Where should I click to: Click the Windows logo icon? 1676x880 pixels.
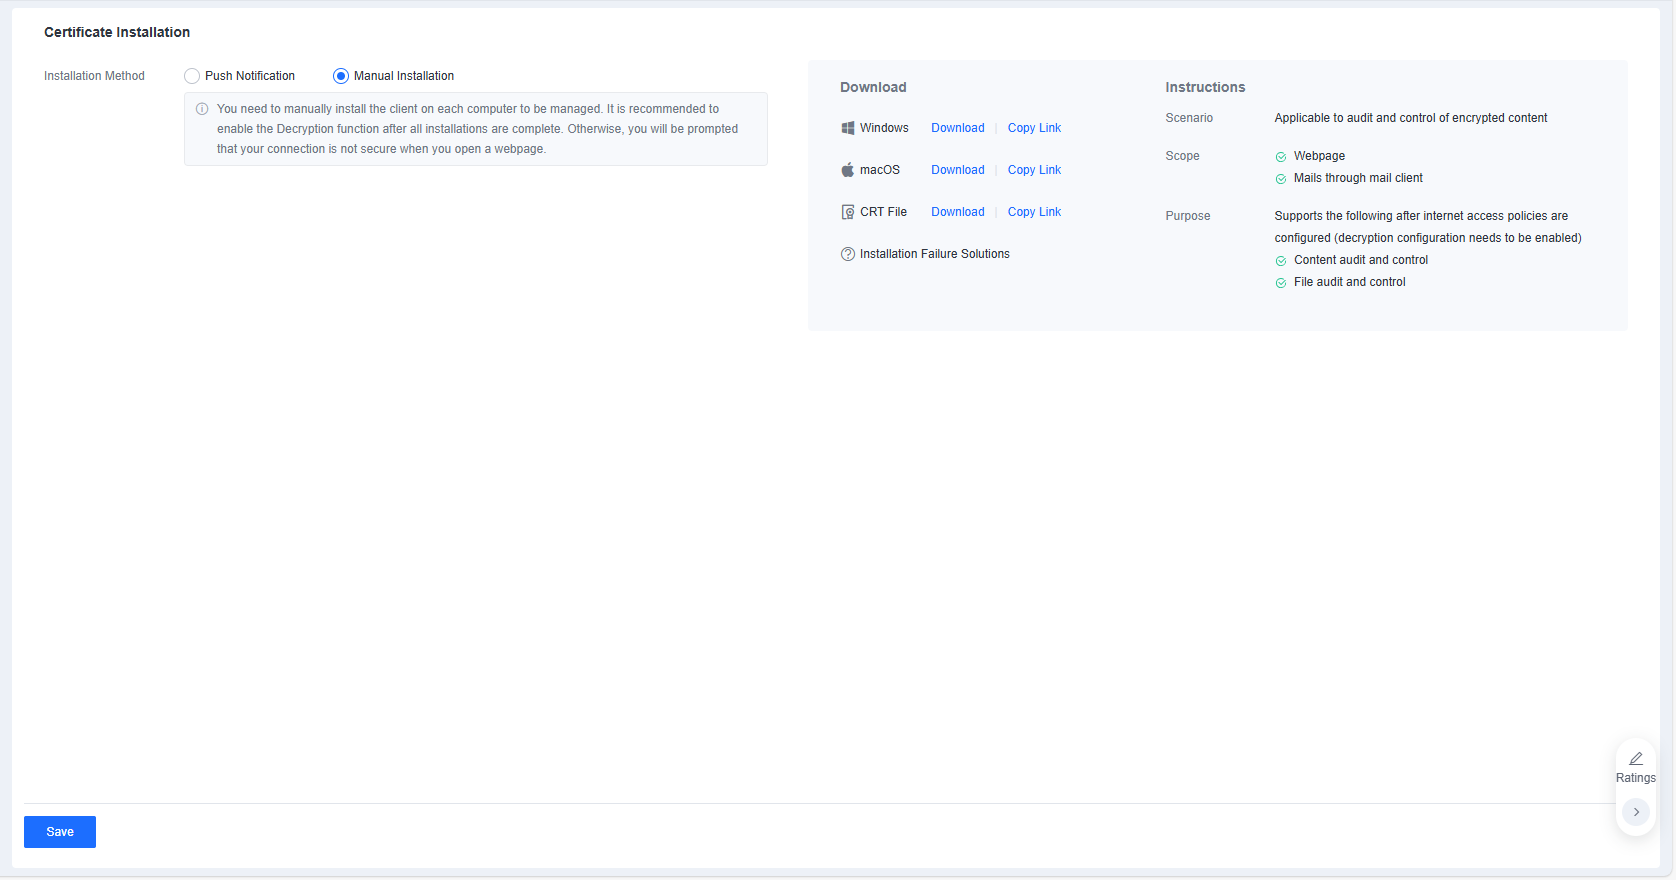coord(848,128)
